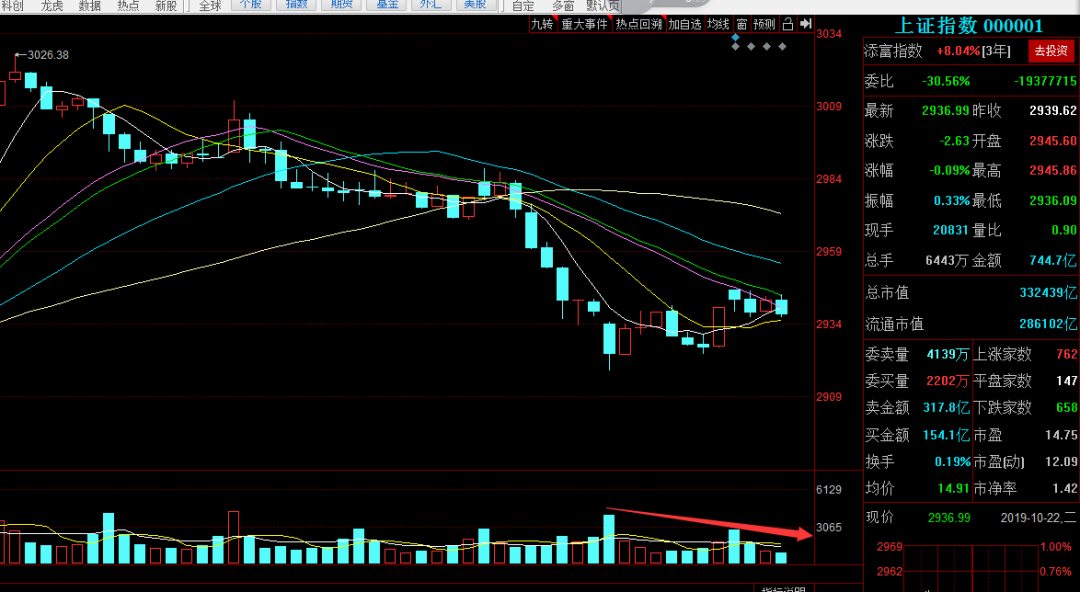1080x592 pixels.
Task: Click the red 去投资 button
Action: point(1051,51)
